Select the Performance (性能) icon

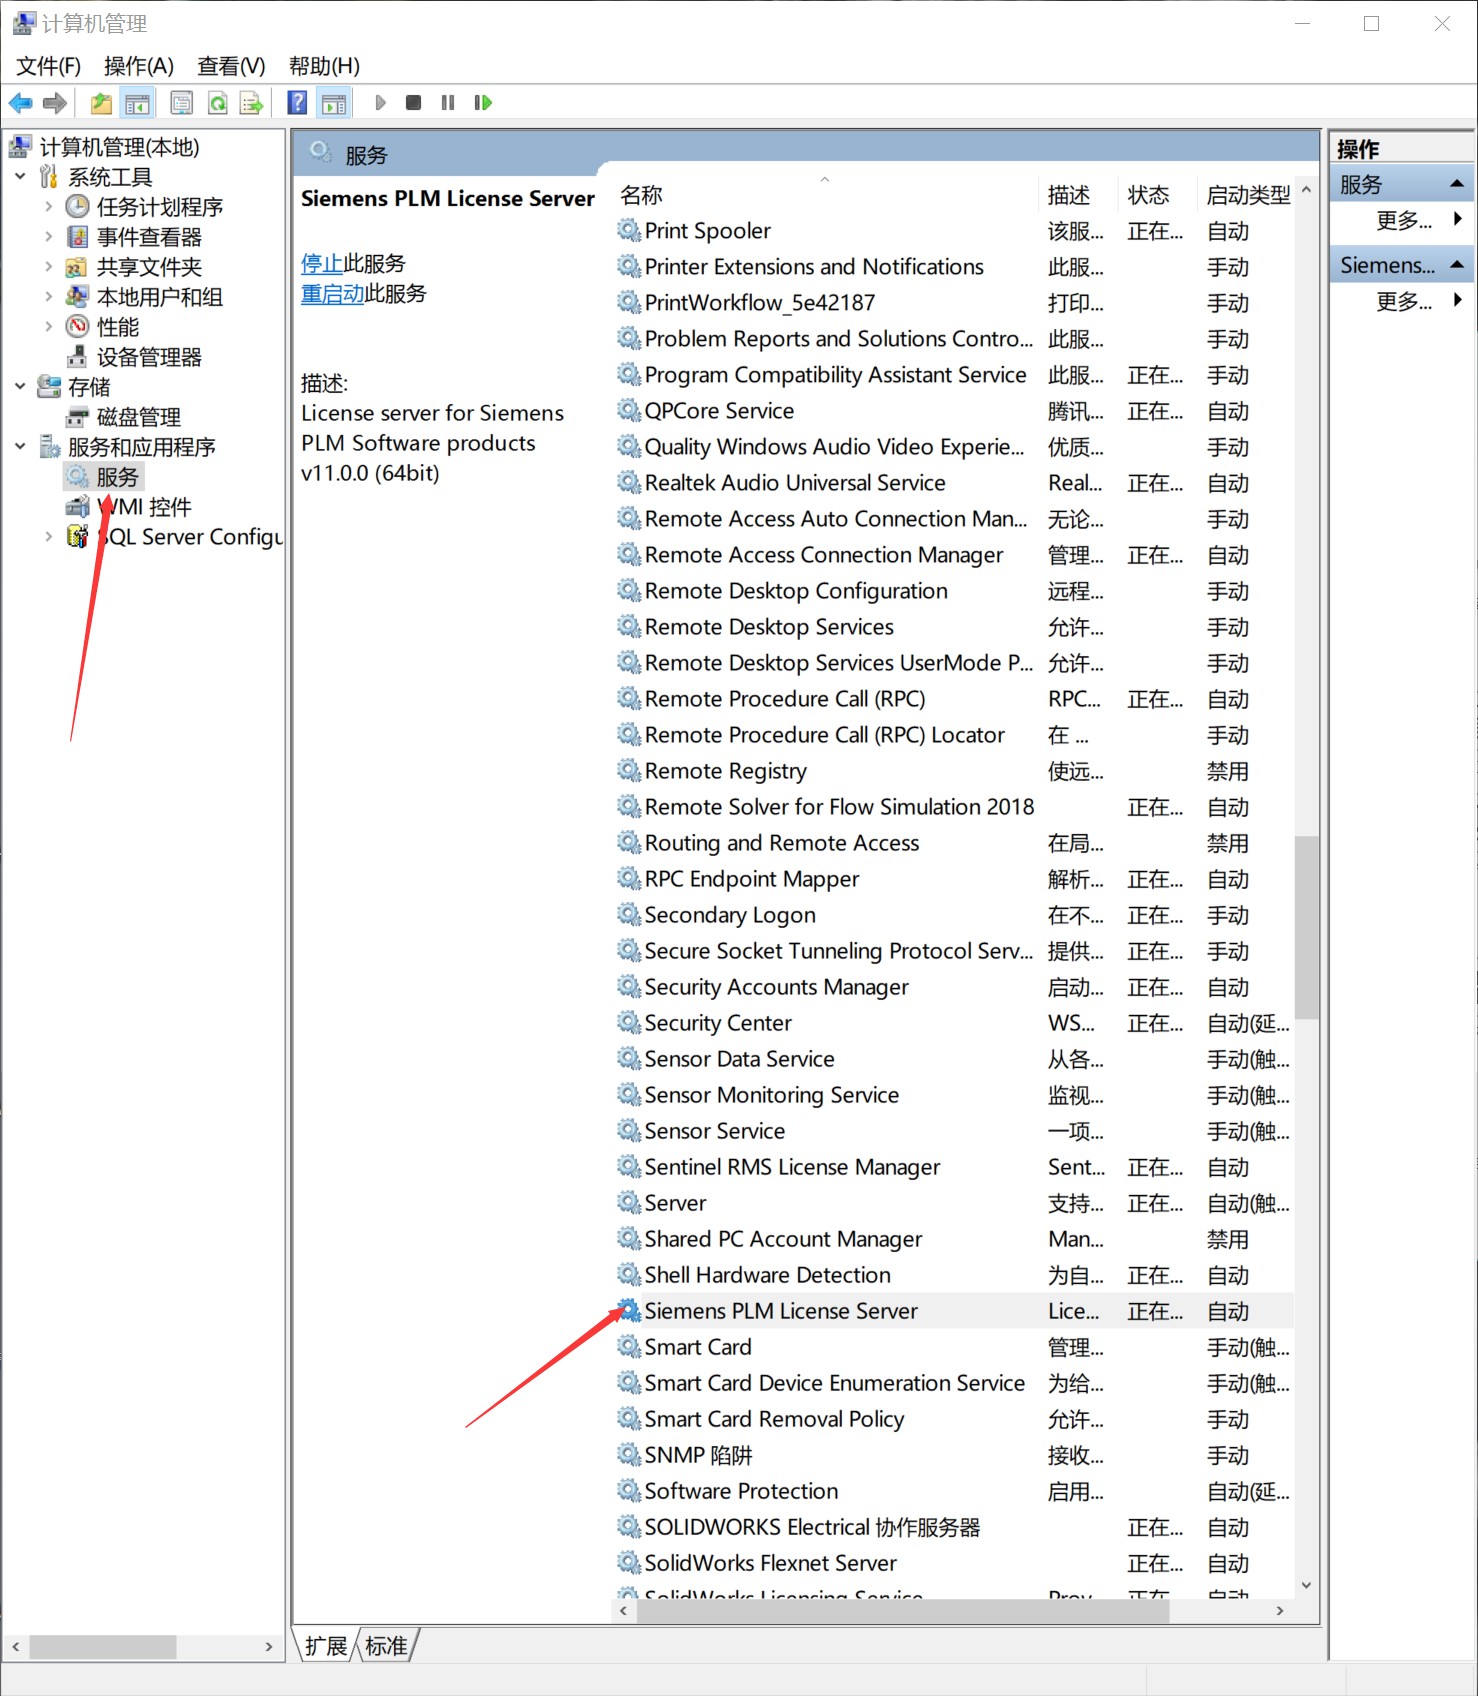[x=78, y=327]
